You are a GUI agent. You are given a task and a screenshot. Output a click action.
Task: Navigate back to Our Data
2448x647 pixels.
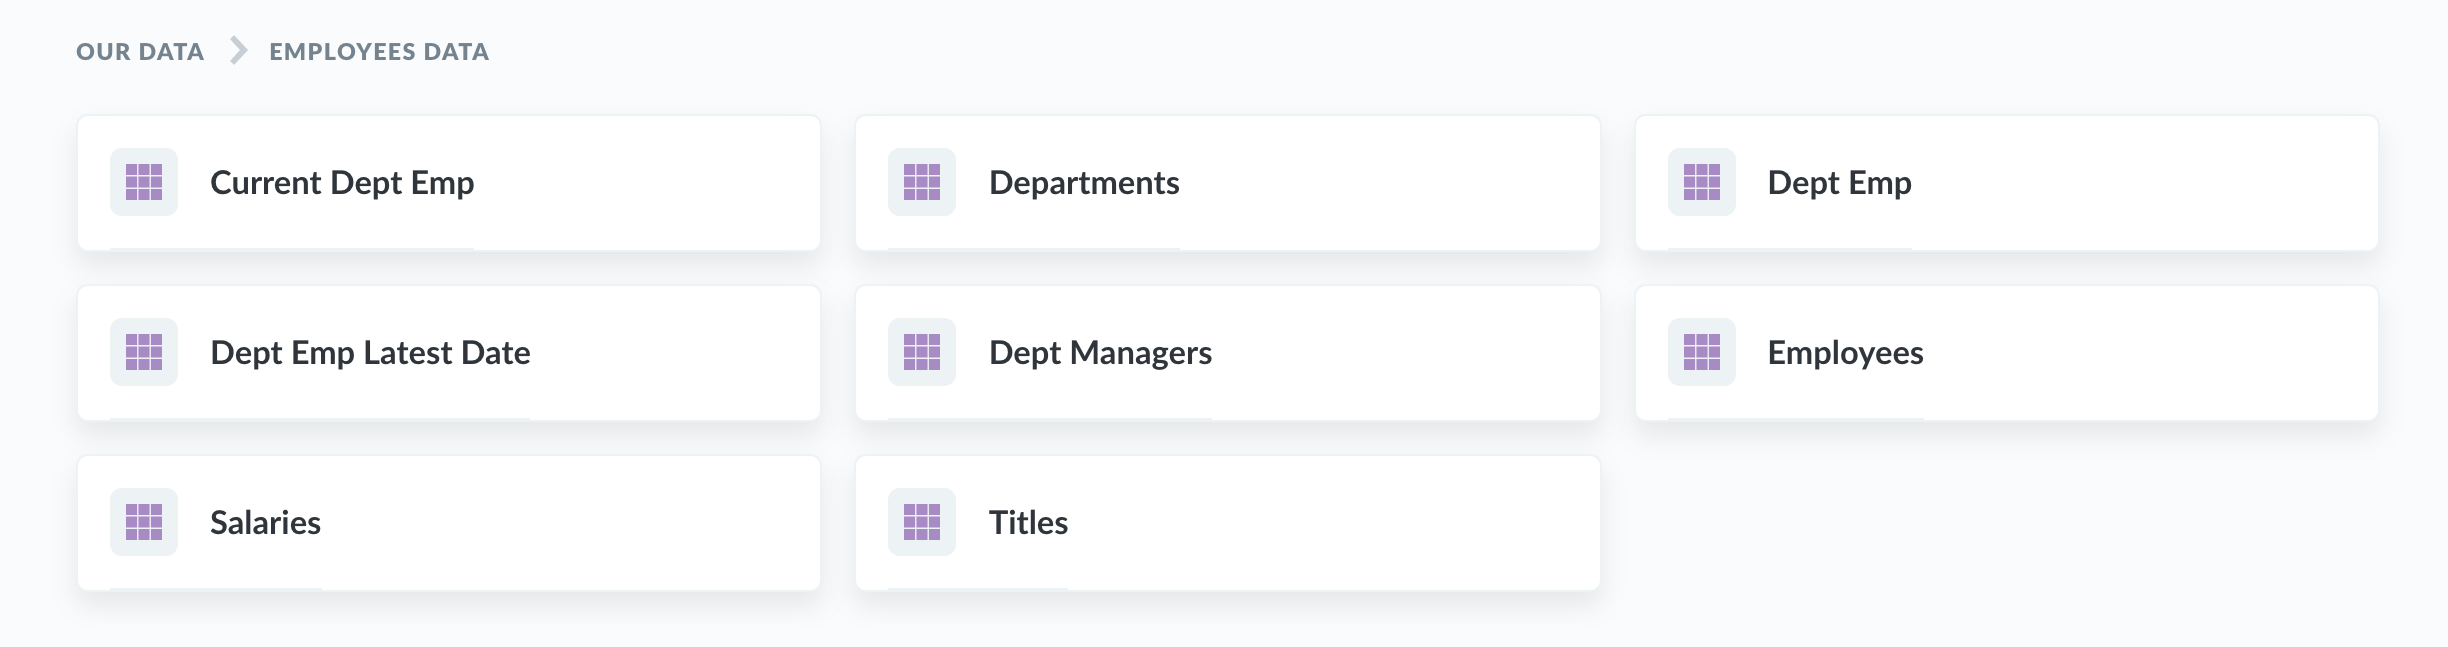point(138,52)
